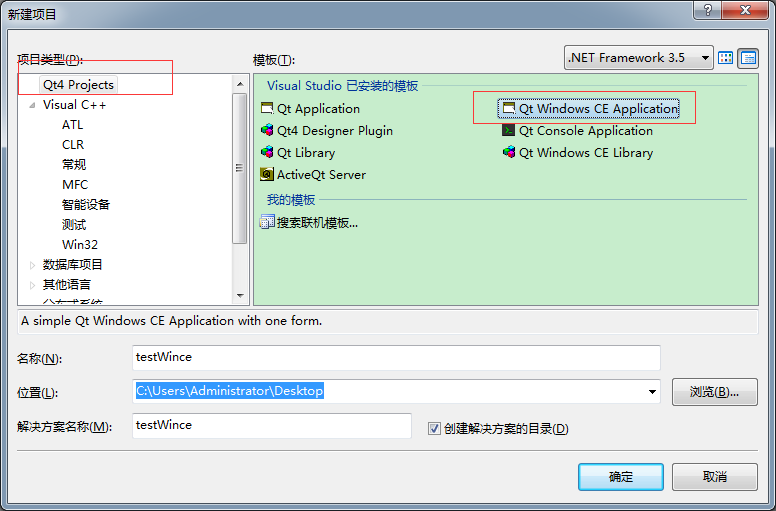Select the MFC project type

[75, 185]
